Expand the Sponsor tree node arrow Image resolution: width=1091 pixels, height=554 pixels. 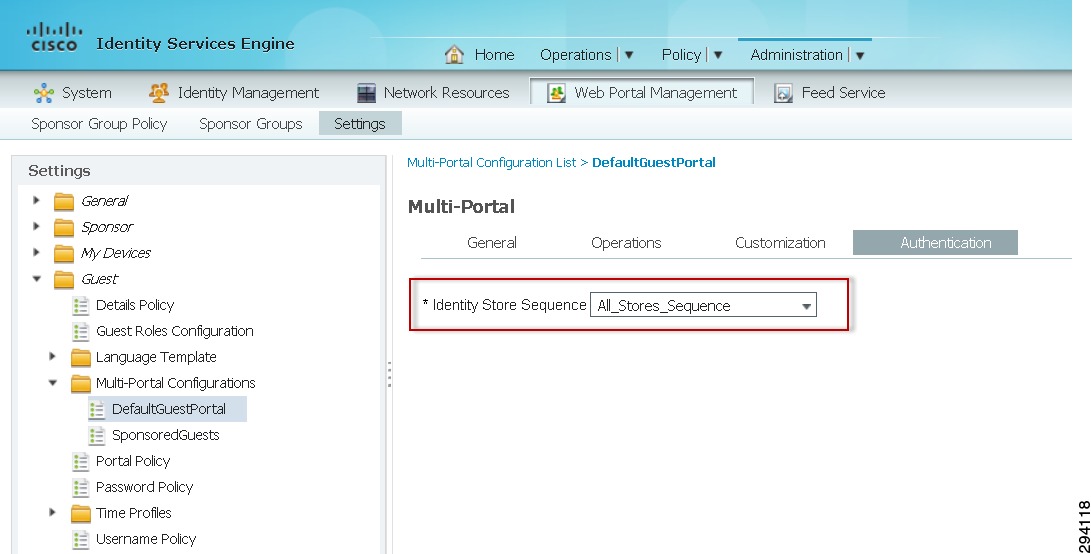[x=36, y=226]
